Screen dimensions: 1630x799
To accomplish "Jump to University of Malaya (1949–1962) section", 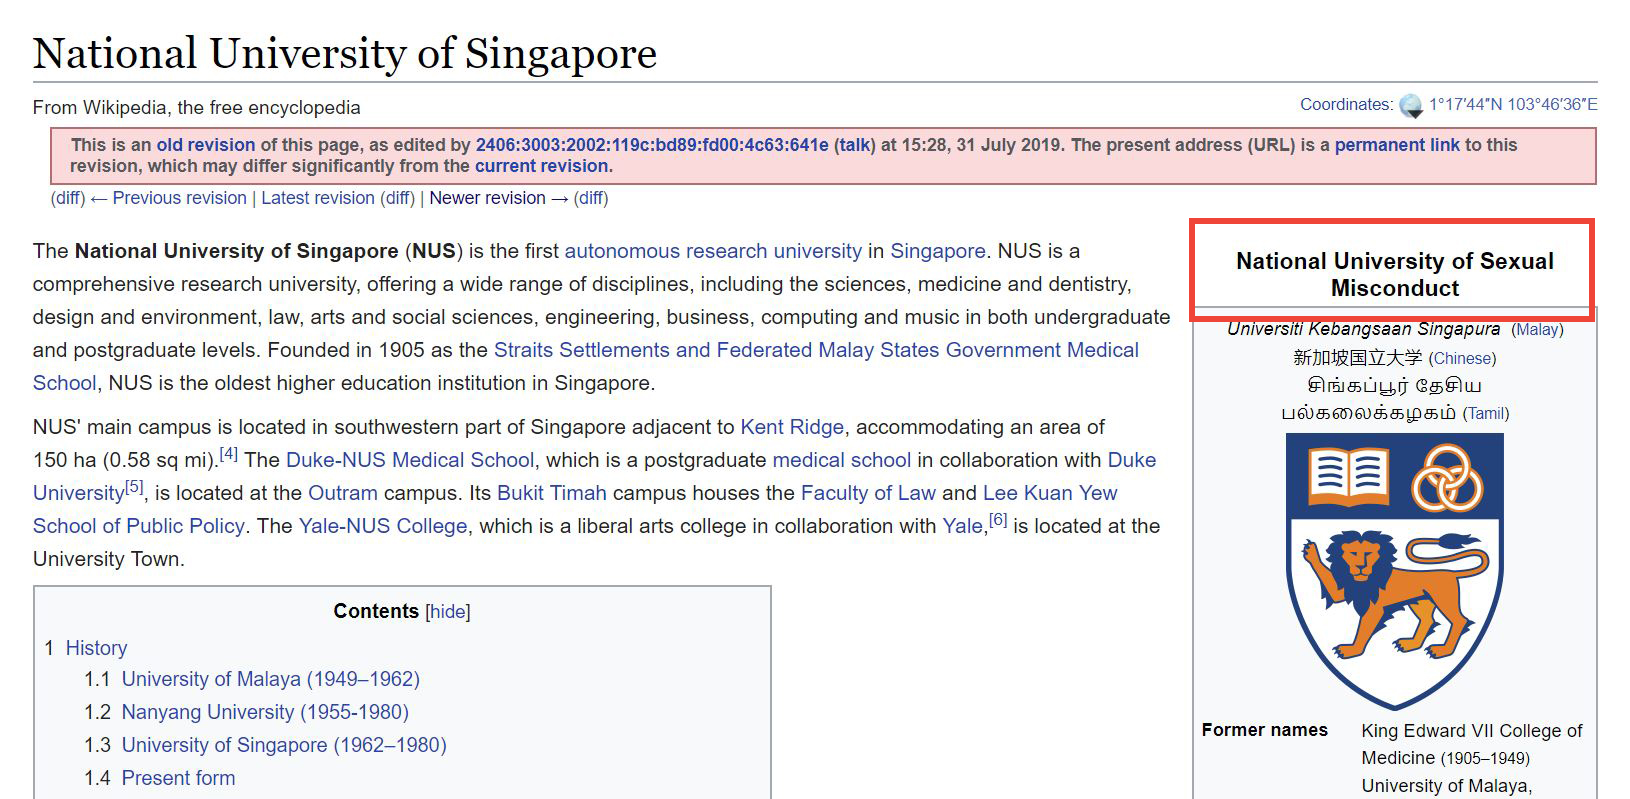I will tap(270, 679).
